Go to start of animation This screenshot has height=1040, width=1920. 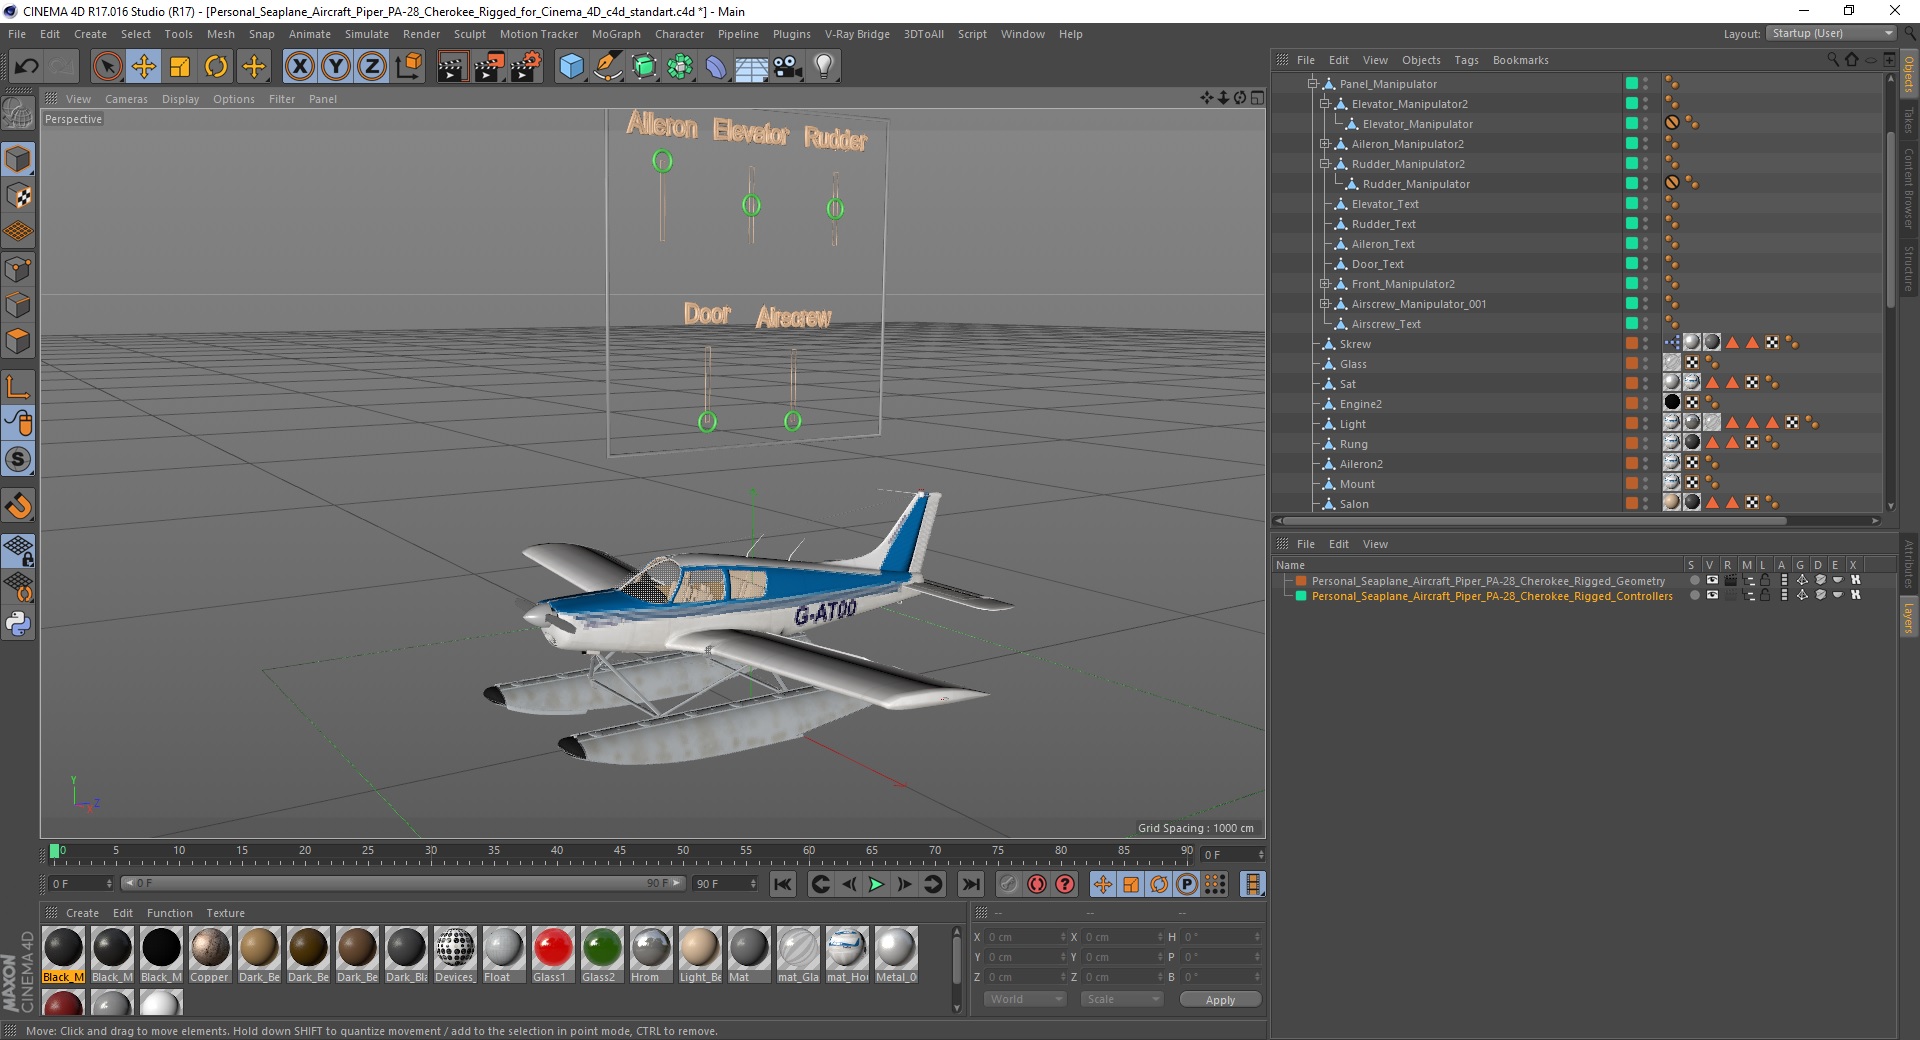click(x=783, y=884)
